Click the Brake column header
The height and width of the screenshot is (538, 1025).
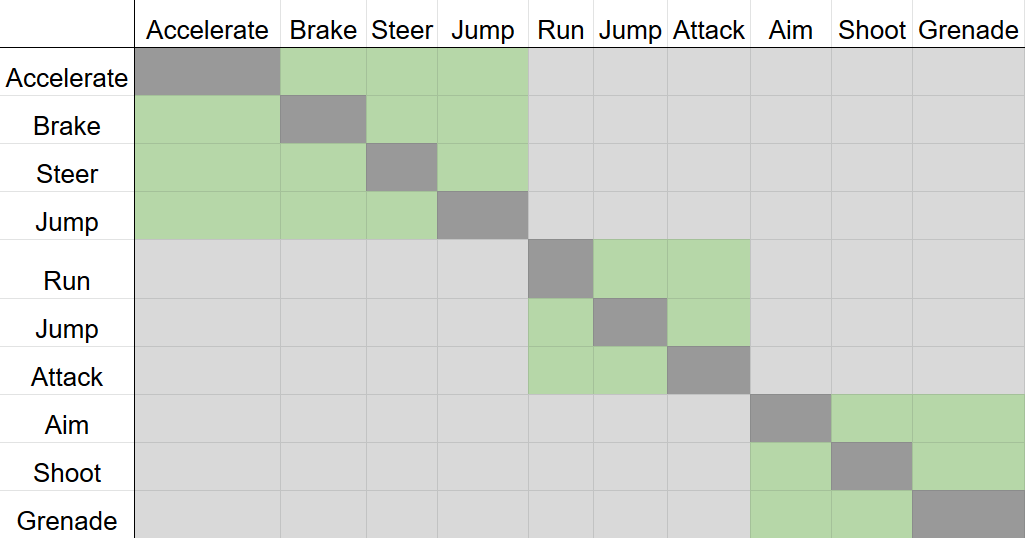click(323, 30)
